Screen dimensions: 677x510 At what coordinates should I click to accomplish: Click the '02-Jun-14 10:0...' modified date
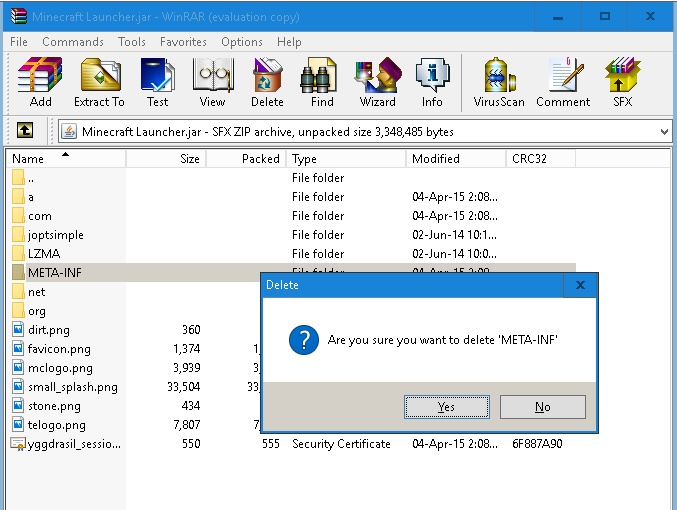(x=454, y=253)
